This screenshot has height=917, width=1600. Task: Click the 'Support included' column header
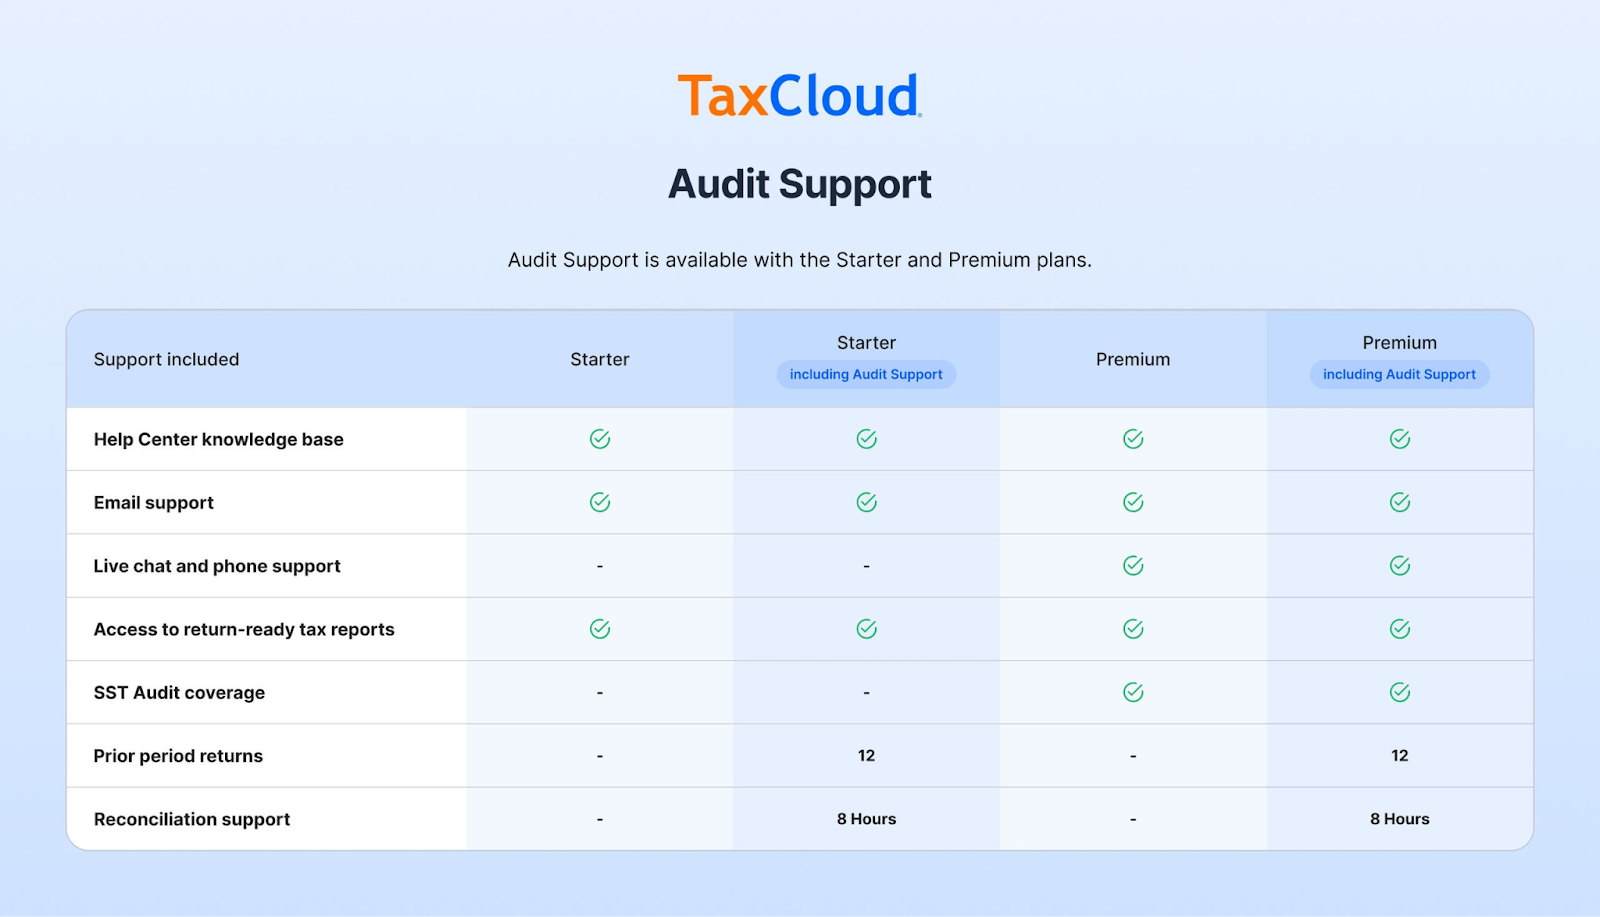click(166, 359)
